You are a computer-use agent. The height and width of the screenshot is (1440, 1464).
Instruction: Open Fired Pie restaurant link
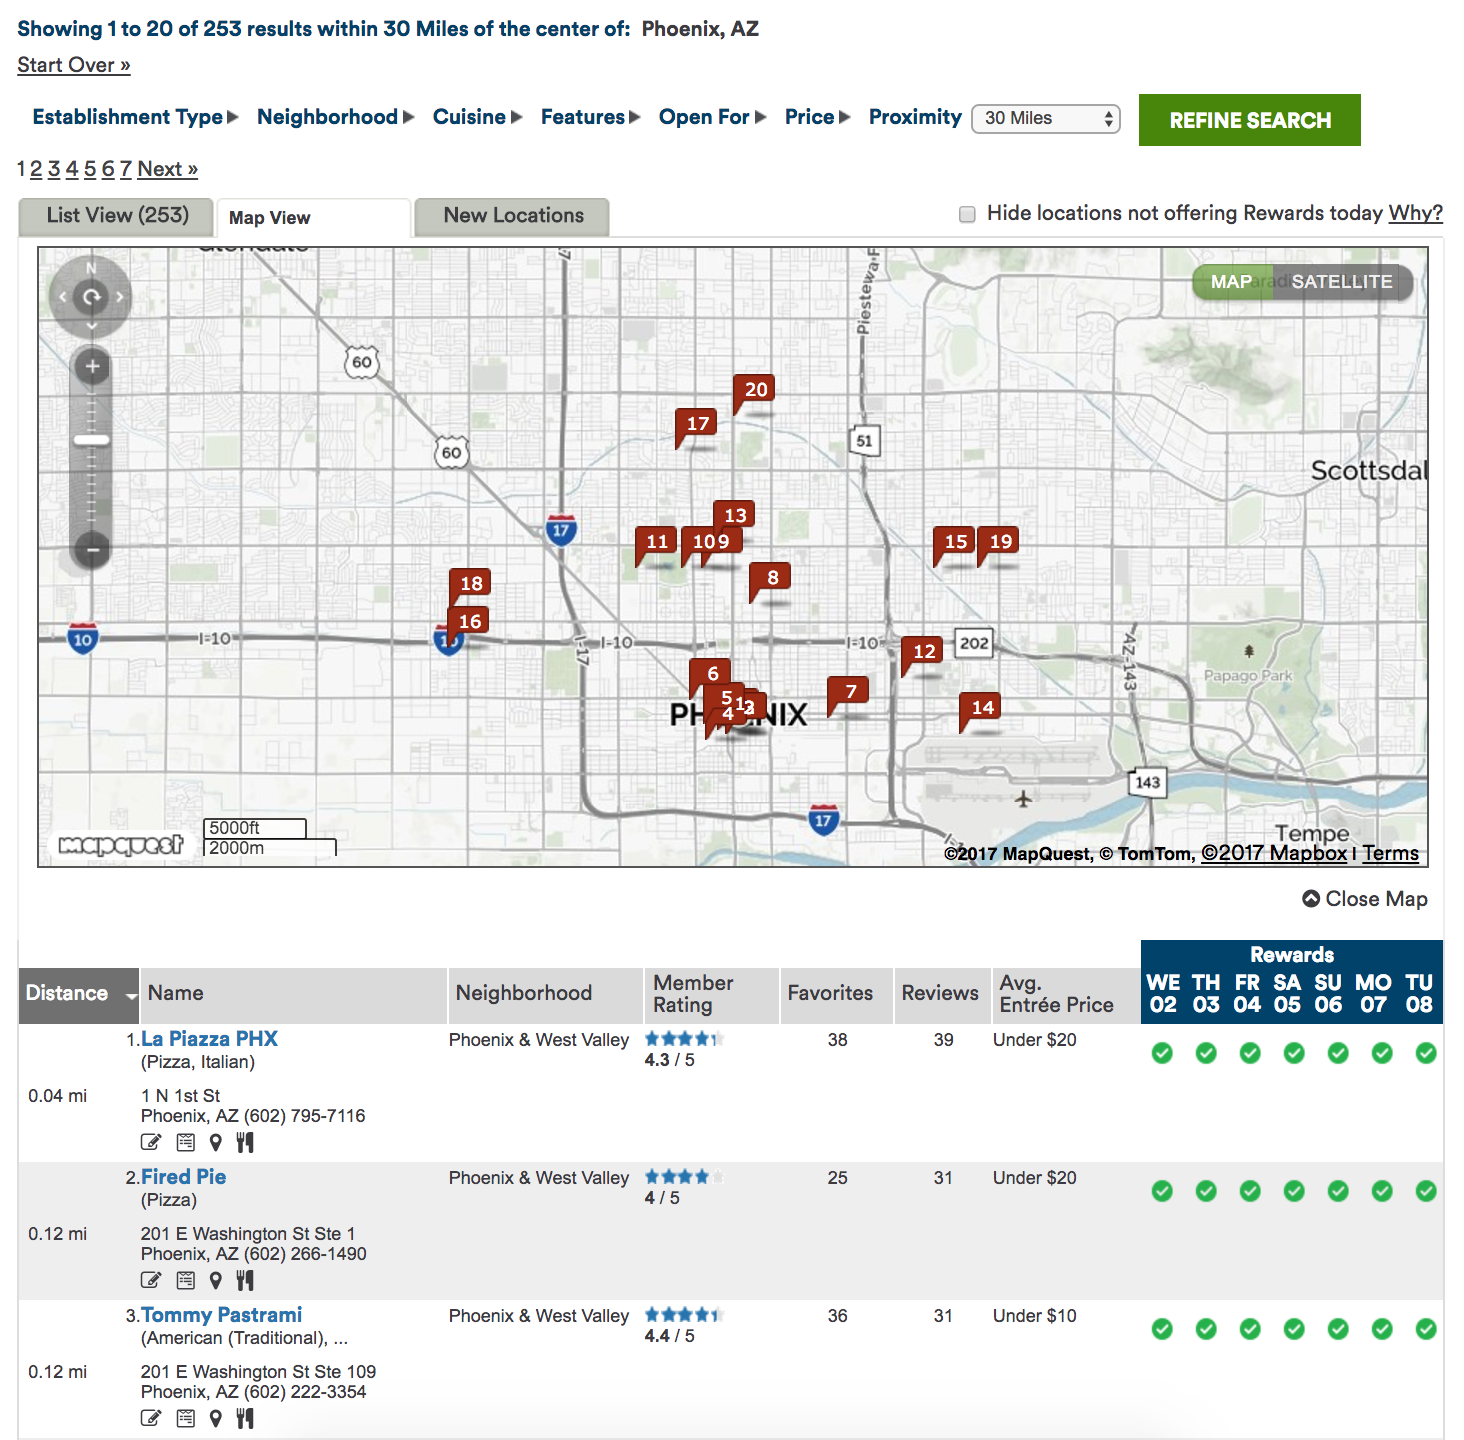point(183,1177)
